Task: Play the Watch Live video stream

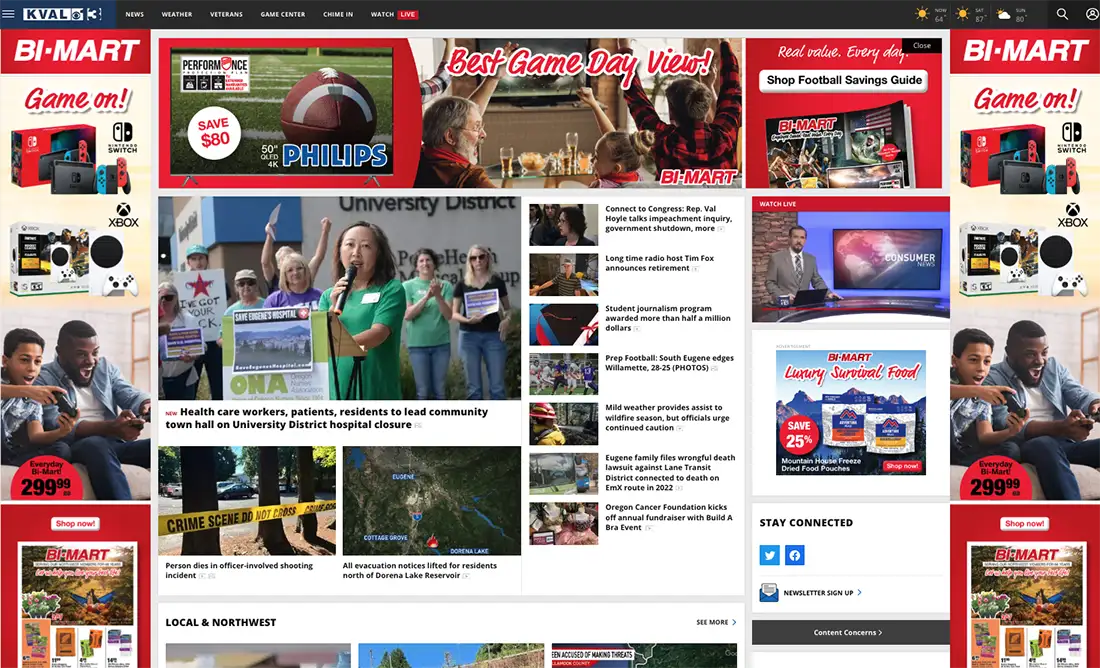Action: tap(850, 267)
